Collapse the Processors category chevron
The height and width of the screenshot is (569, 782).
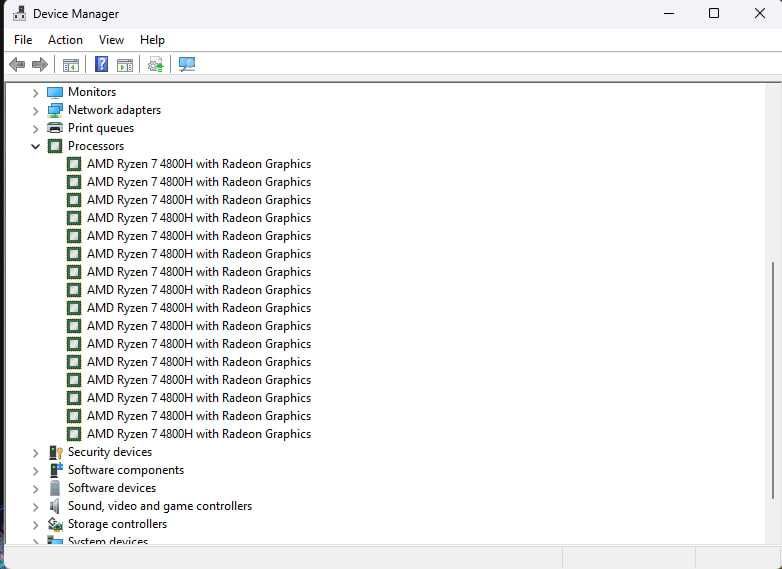[35, 147]
